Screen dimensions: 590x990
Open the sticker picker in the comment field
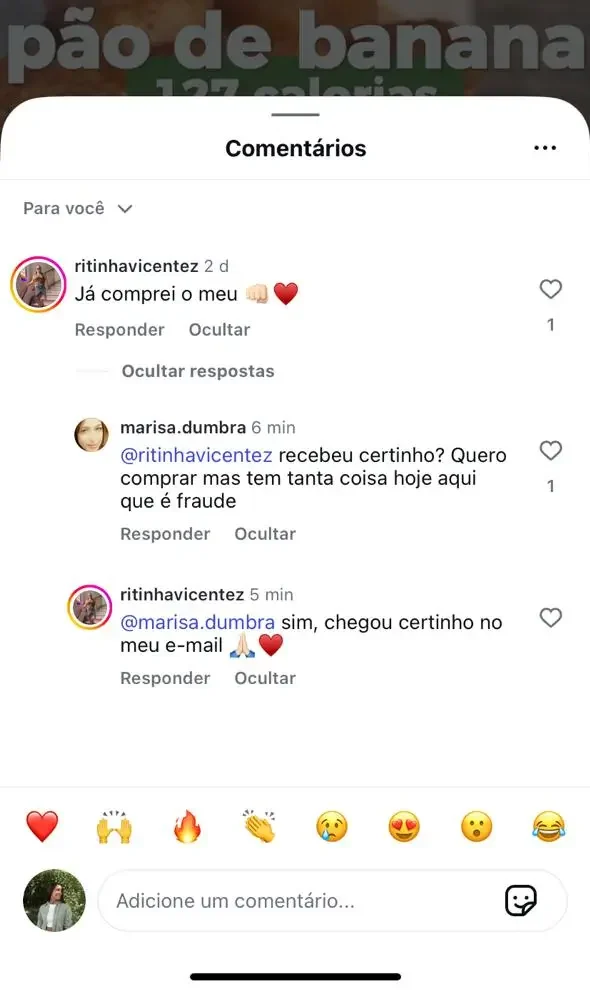tap(519, 901)
